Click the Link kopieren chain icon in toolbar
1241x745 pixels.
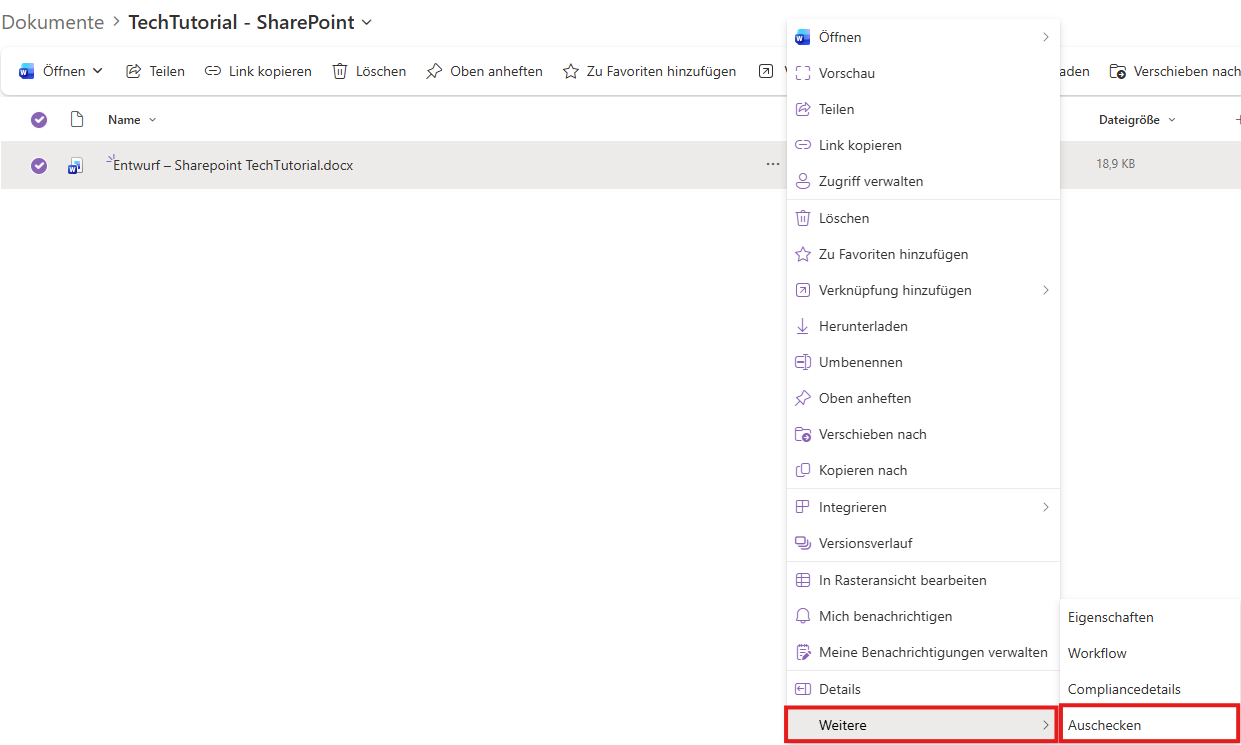coord(212,71)
